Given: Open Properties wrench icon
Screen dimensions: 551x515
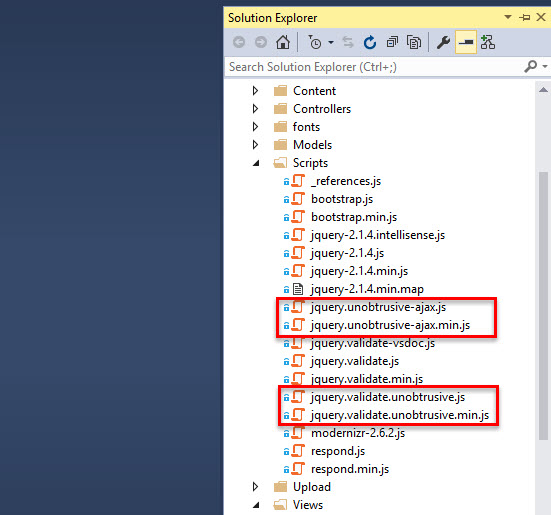Looking at the screenshot, I should 443,43.
